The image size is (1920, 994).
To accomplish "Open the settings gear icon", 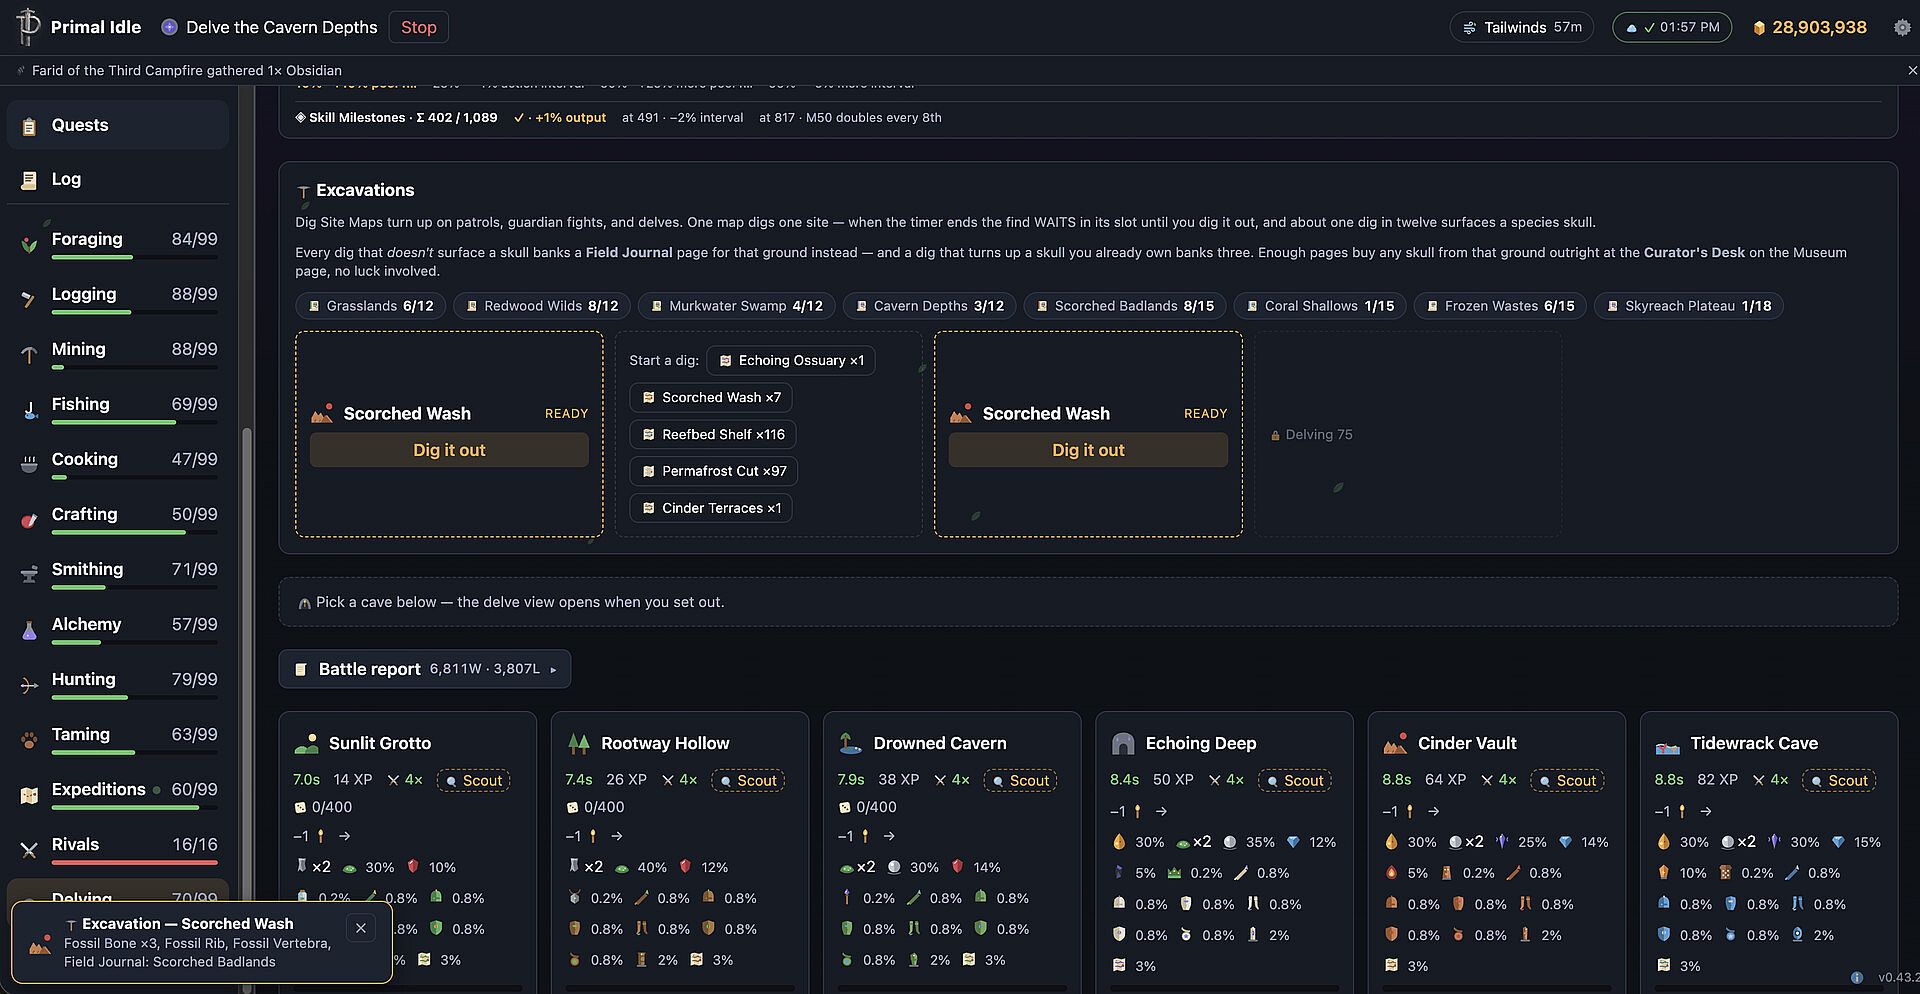I will click(x=1902, y=28).
